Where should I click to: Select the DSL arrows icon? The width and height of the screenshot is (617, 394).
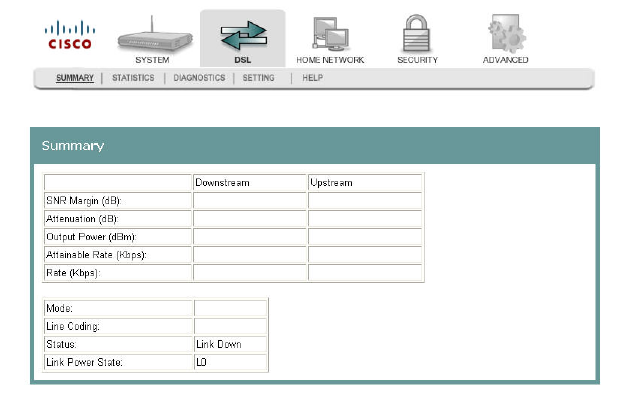[244, 36]
